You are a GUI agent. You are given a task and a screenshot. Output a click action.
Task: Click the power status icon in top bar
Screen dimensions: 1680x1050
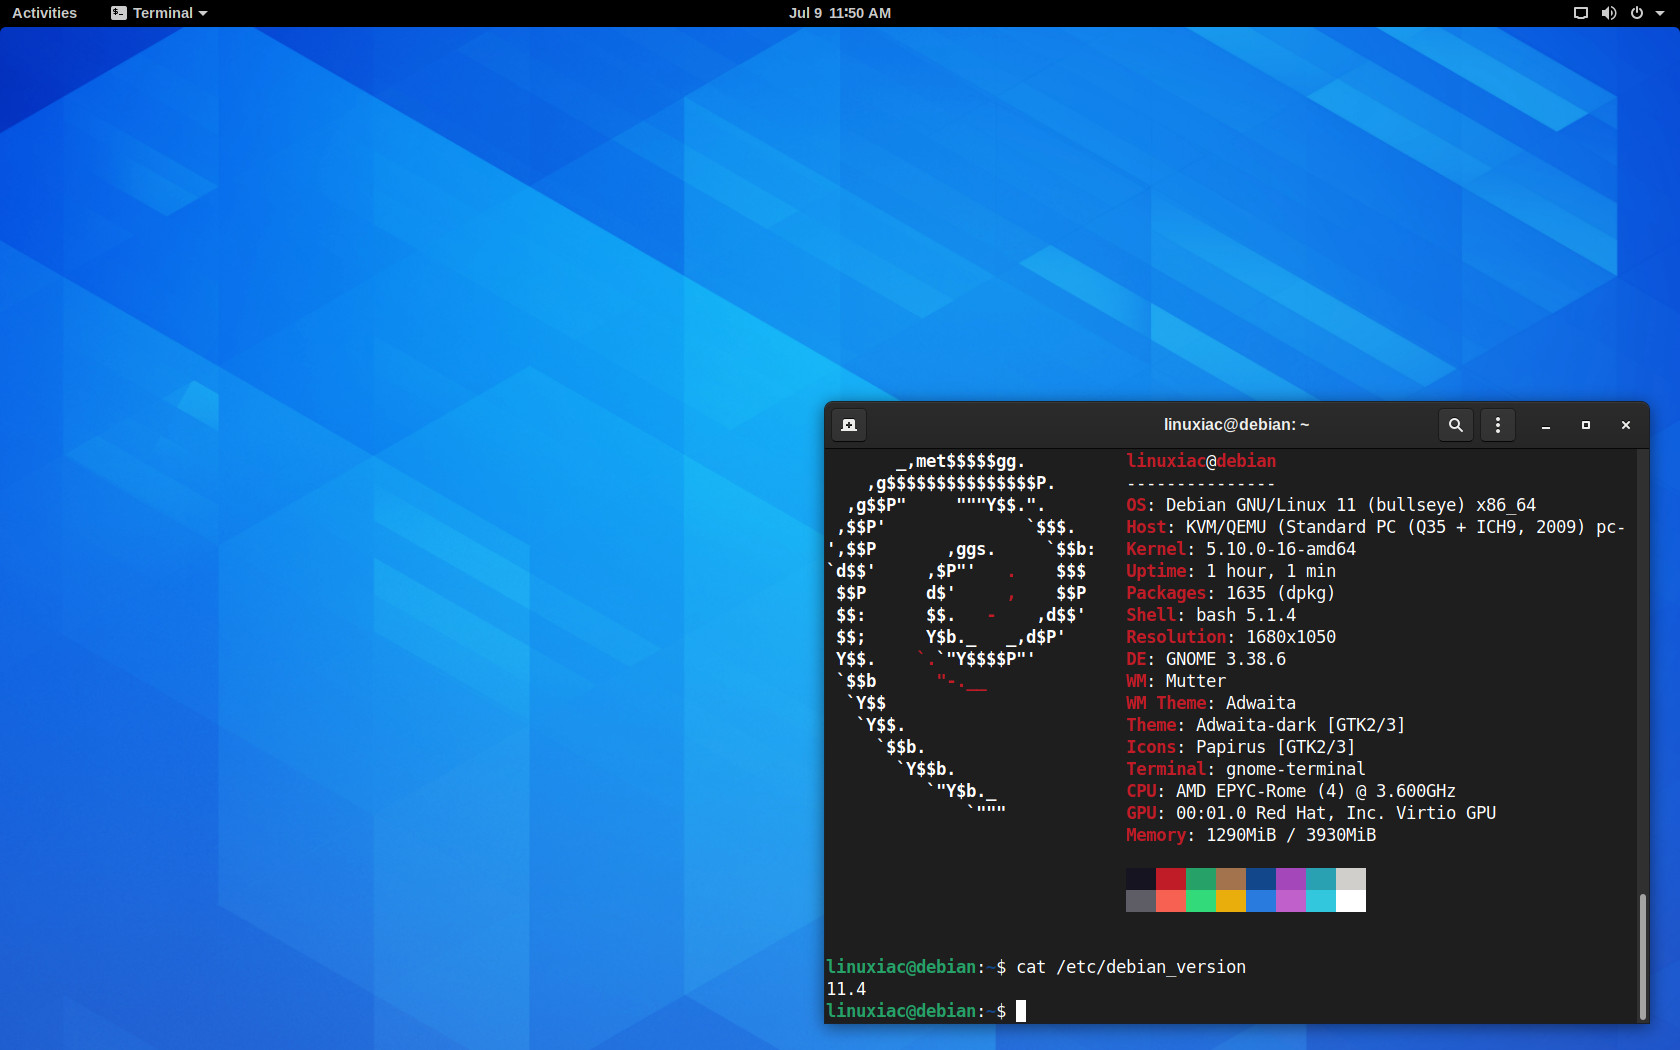click(1636, 13)
